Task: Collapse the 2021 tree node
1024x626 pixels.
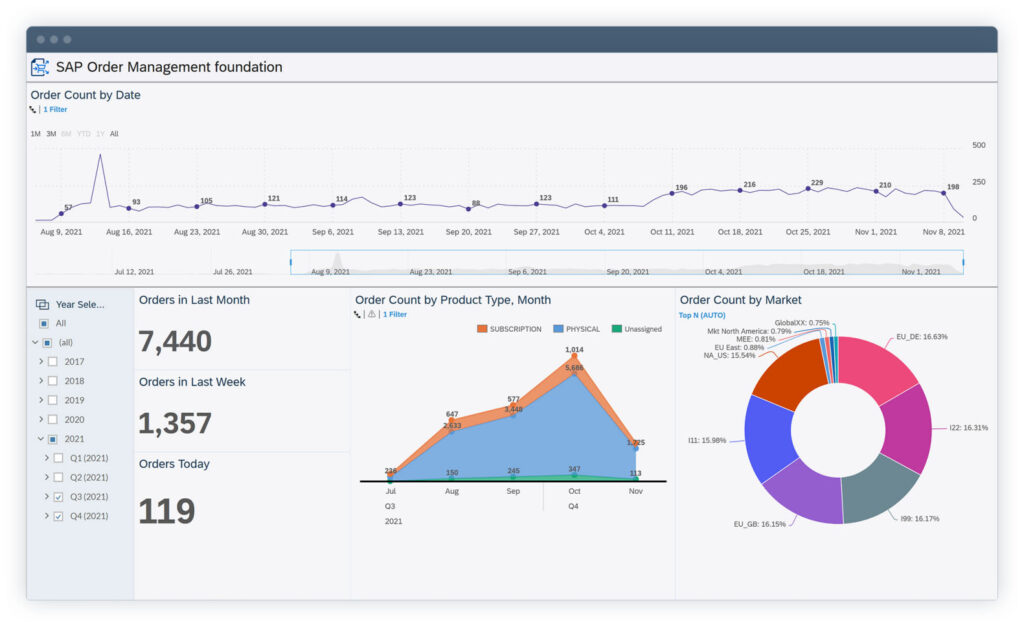Action: (37, 439)
